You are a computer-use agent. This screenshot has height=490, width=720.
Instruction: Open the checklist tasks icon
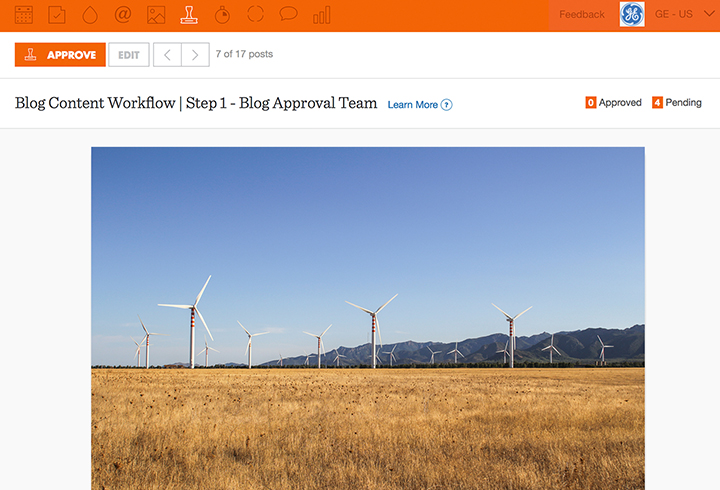[x=57, y=15]
